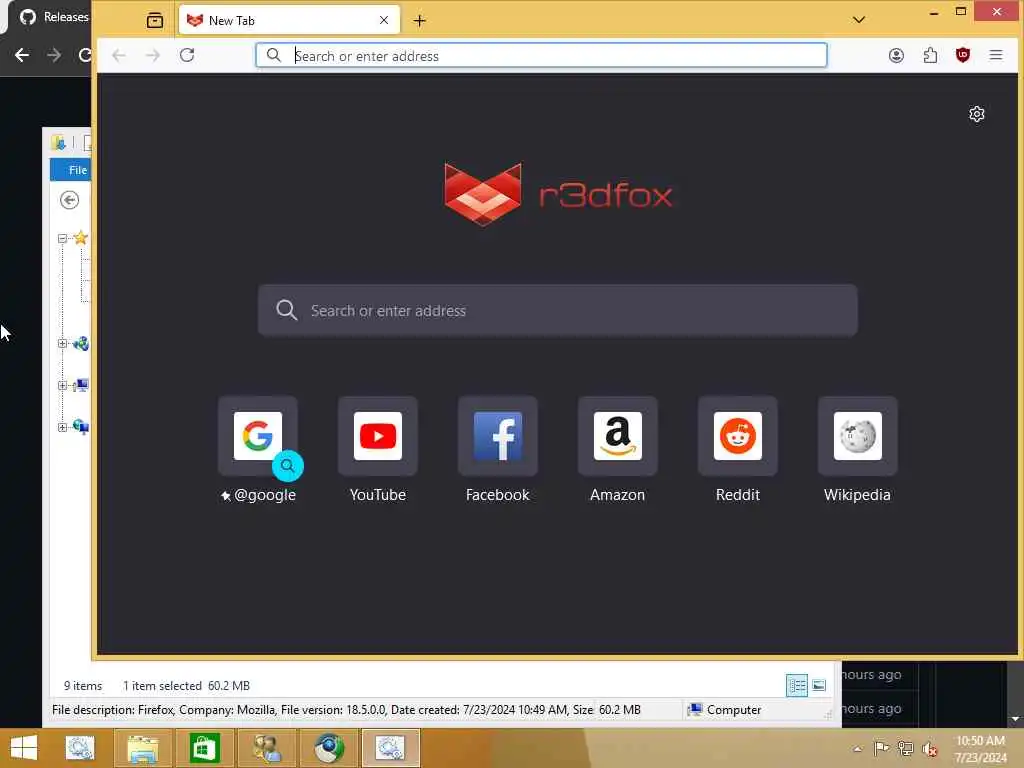Open the Reddit shortcut tile

click(738, 436)
